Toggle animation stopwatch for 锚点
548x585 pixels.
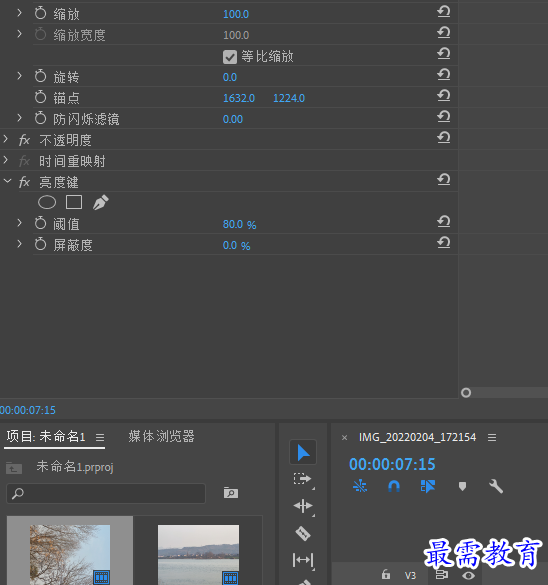40,97
